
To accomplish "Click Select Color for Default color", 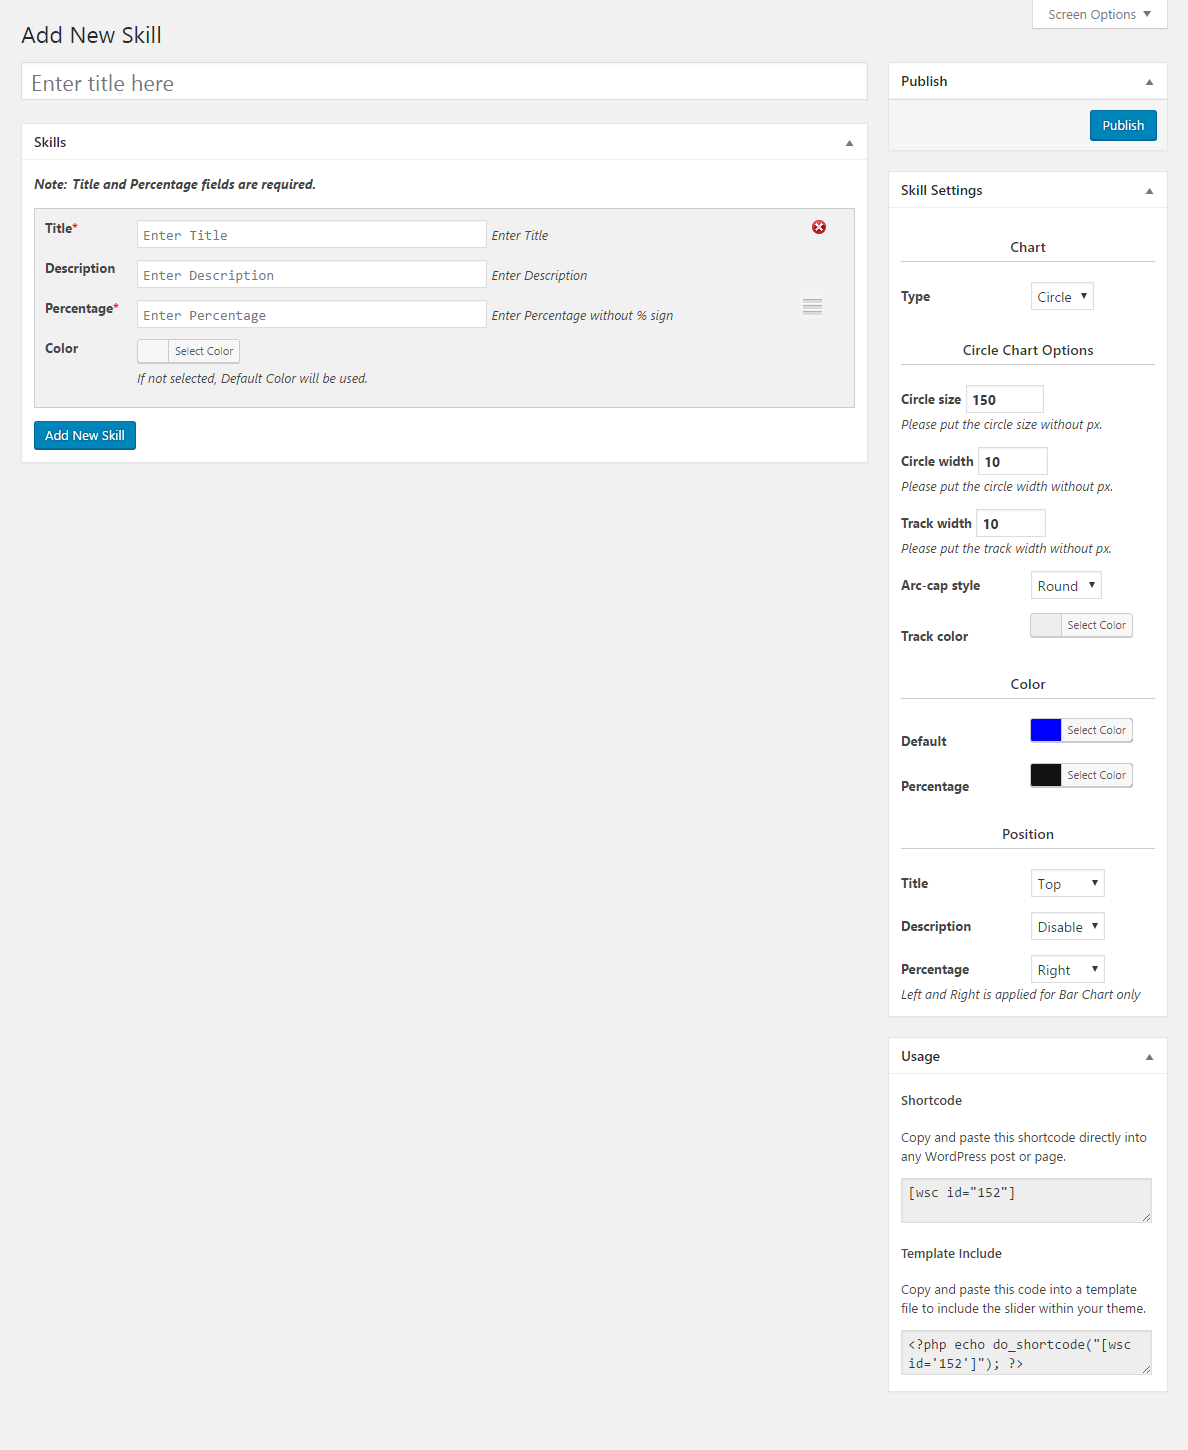I will pyautogui.click(x=1096, y=730).
